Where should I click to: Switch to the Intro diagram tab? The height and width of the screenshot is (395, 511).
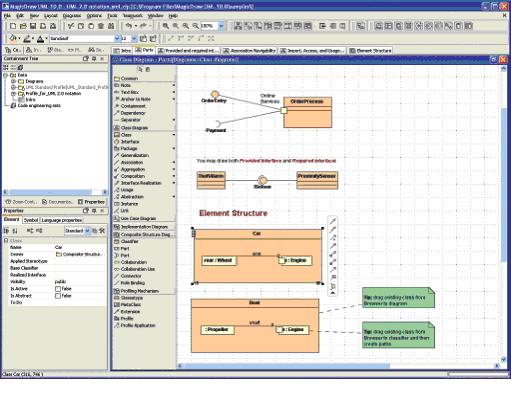tap(122, 51)
